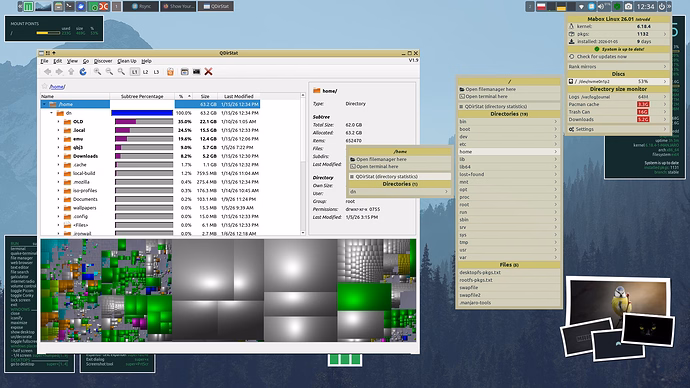Image resolution: width=690 pixels, height=388 pixels.
Task: Open the Rank mirrors submenu
Action: [617, 66]
